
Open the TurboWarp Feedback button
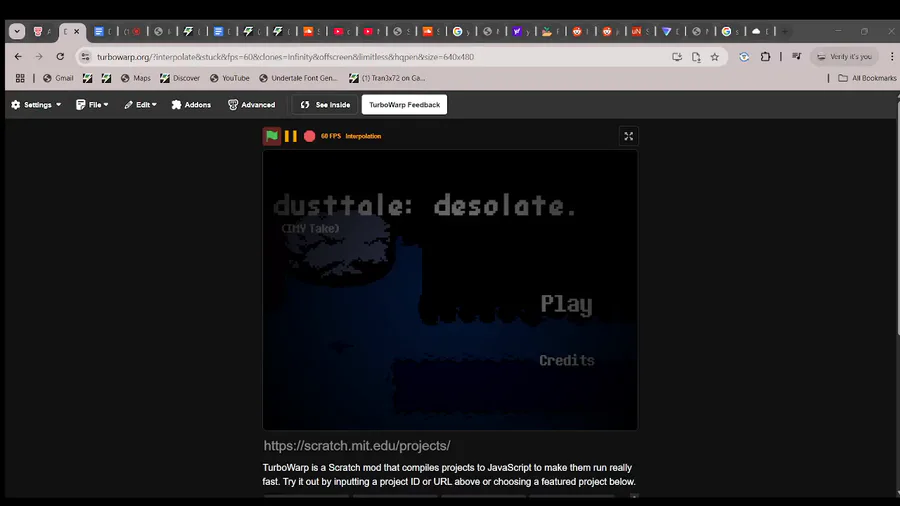[x=404, y=104]
